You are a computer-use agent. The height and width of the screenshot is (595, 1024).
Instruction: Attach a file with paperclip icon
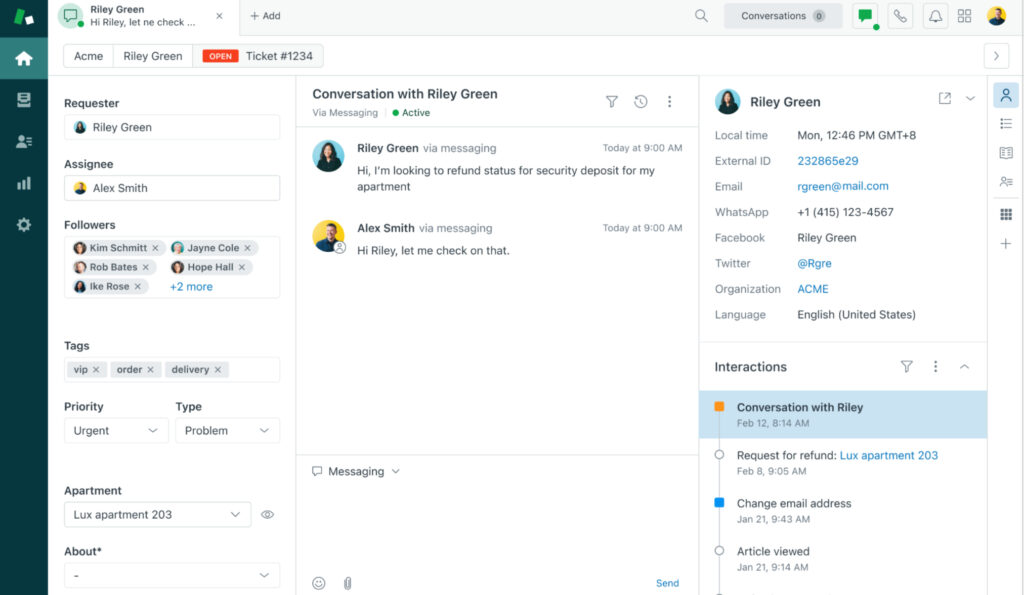click(347, 583)
